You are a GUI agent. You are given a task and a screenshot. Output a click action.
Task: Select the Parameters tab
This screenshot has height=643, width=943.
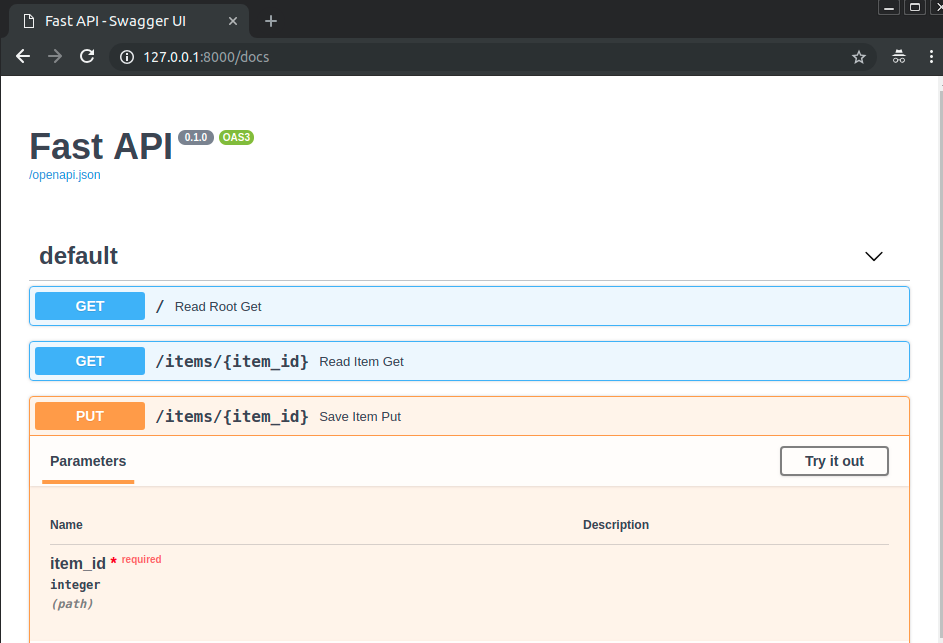point(88,462)
